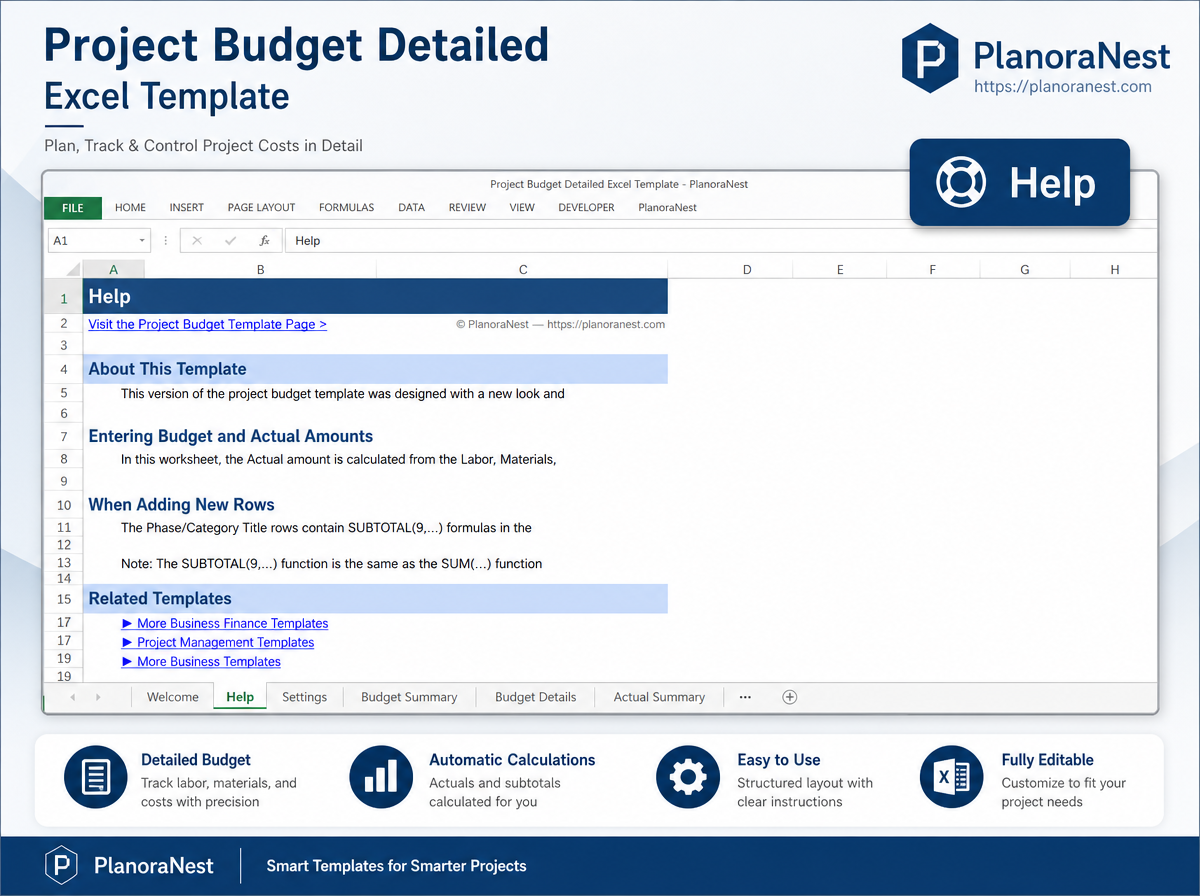This screenshot has width=1200, height=896.
Task: Select column F header
Action: [x=933, y=270]
